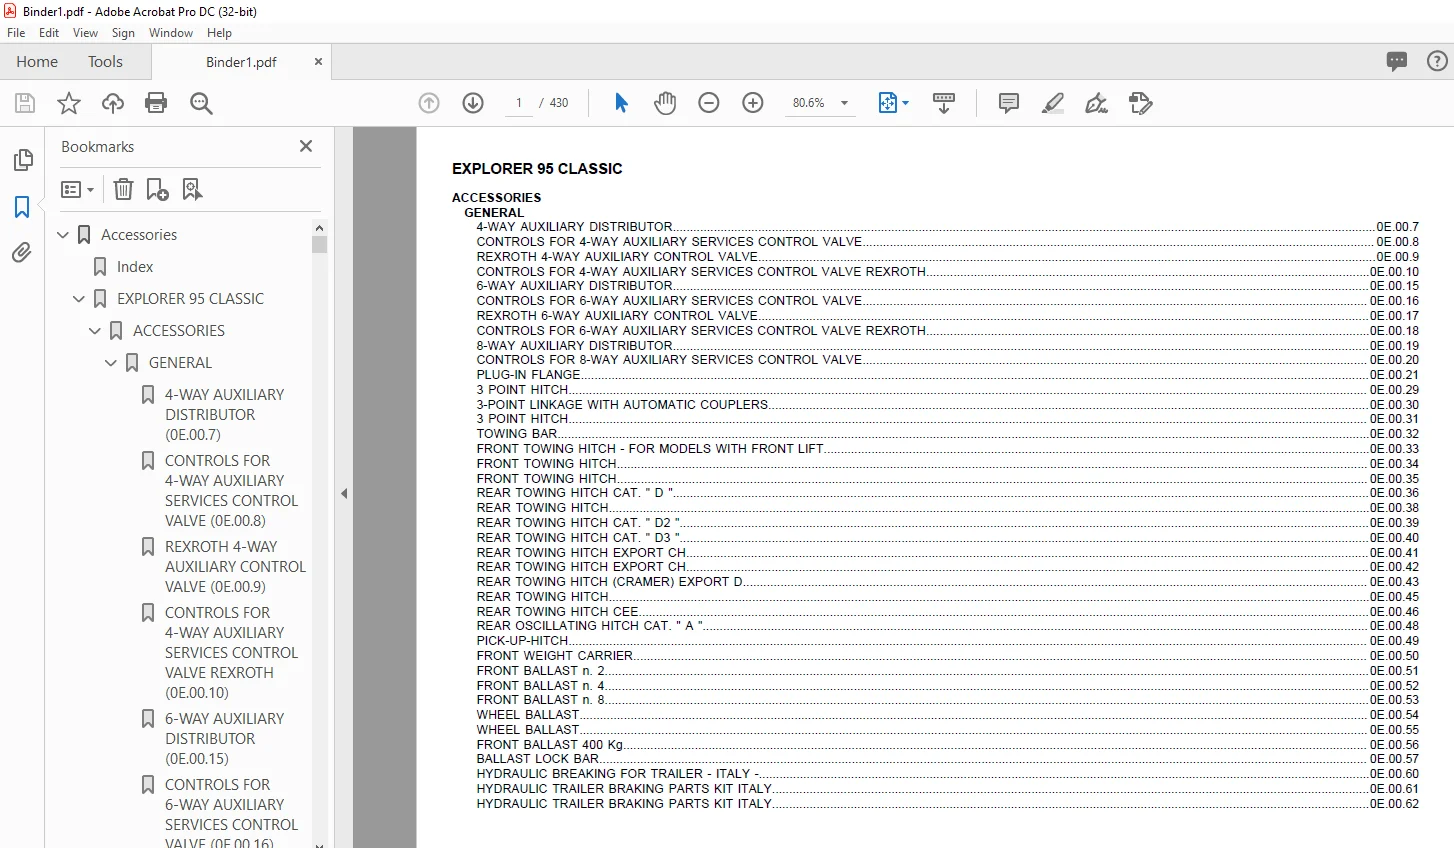The width and height of the screenshot is (1454, 848).
Task: Click FRONT BALLAST 400 Kg entry
Action: (x=550, y=745)
